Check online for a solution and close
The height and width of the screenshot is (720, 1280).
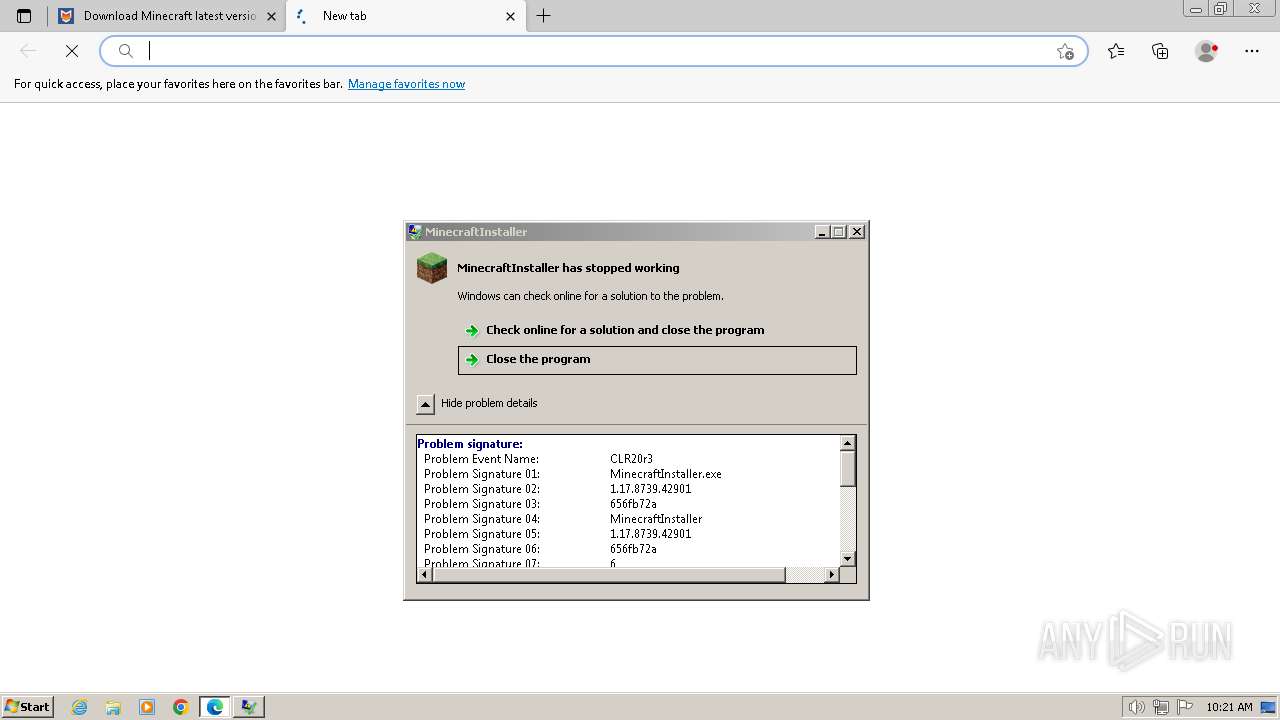pos(657,330)
